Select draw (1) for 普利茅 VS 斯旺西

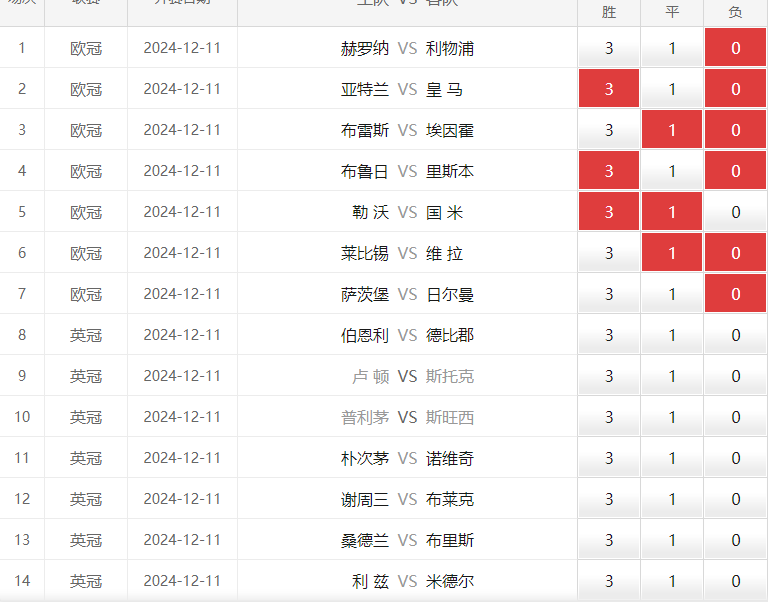coord(672,417)
